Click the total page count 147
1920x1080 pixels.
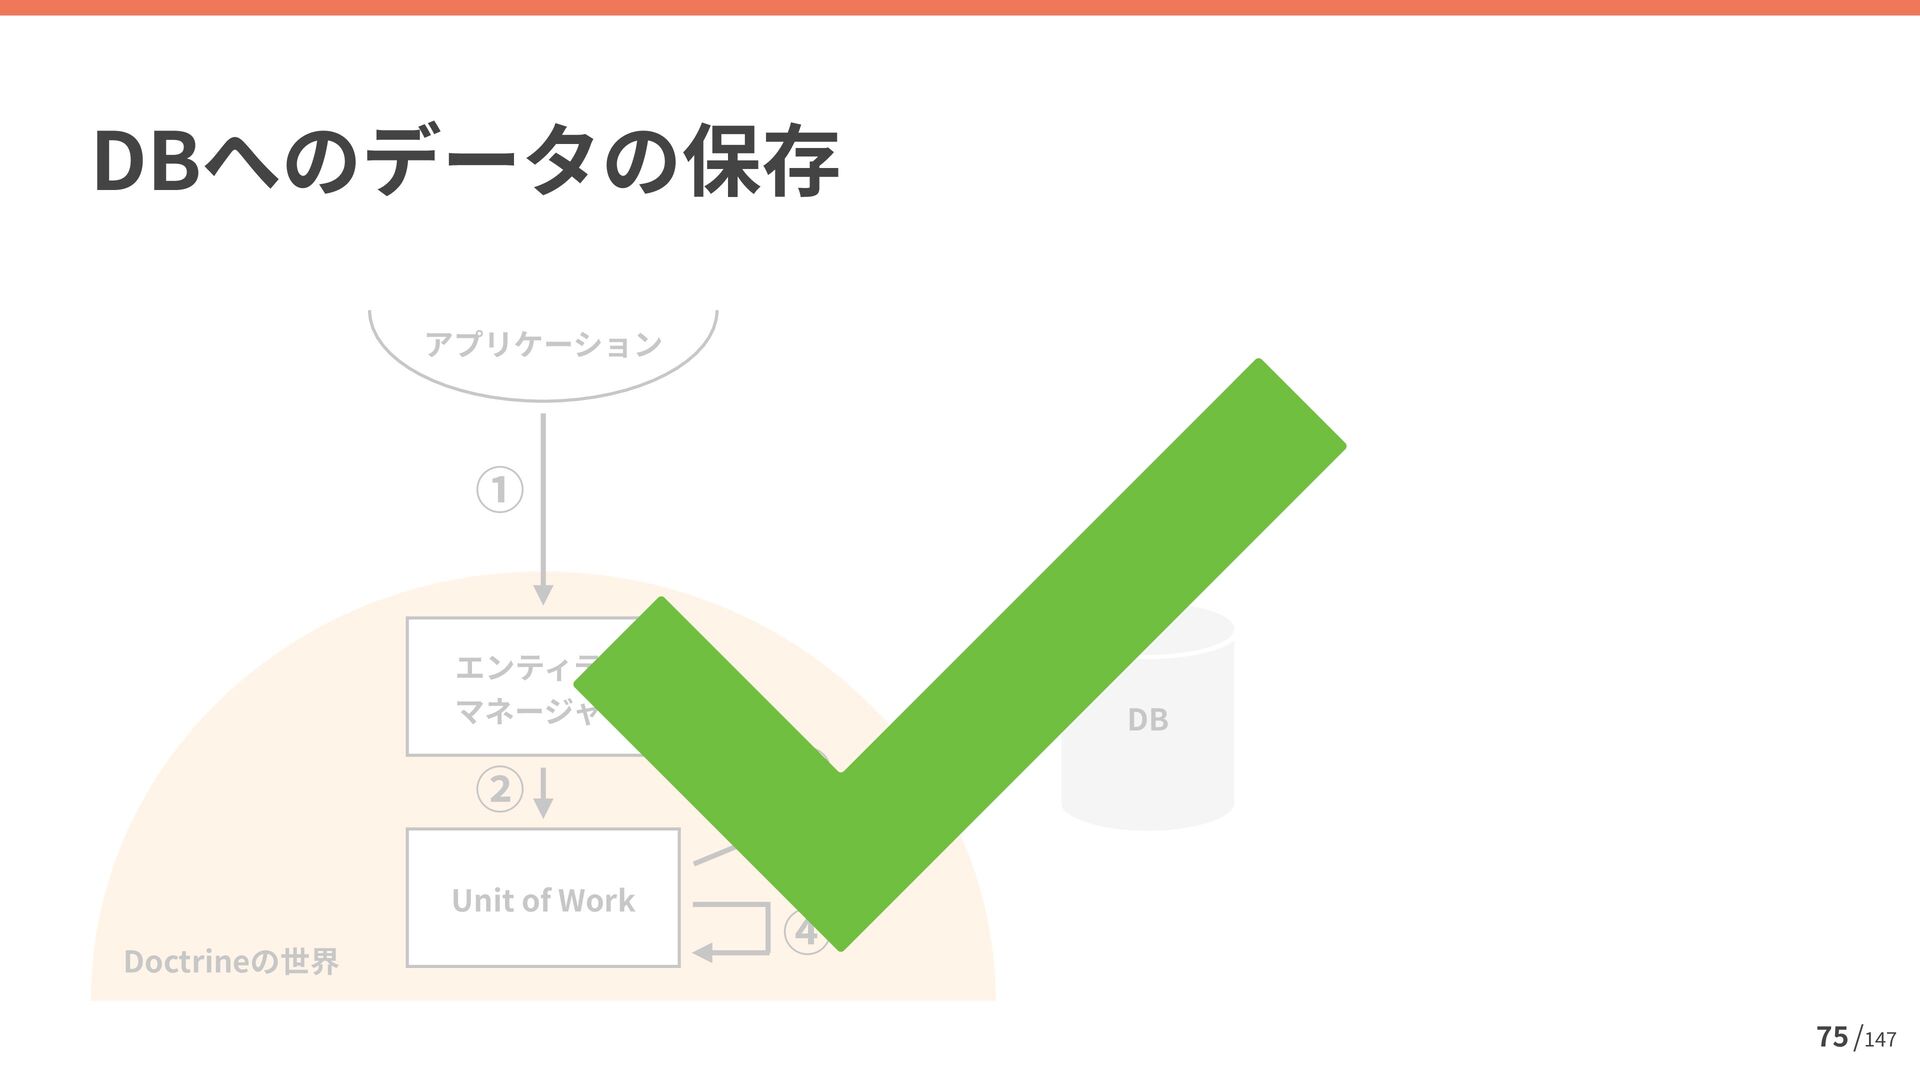click(x=1880, y=1040)
